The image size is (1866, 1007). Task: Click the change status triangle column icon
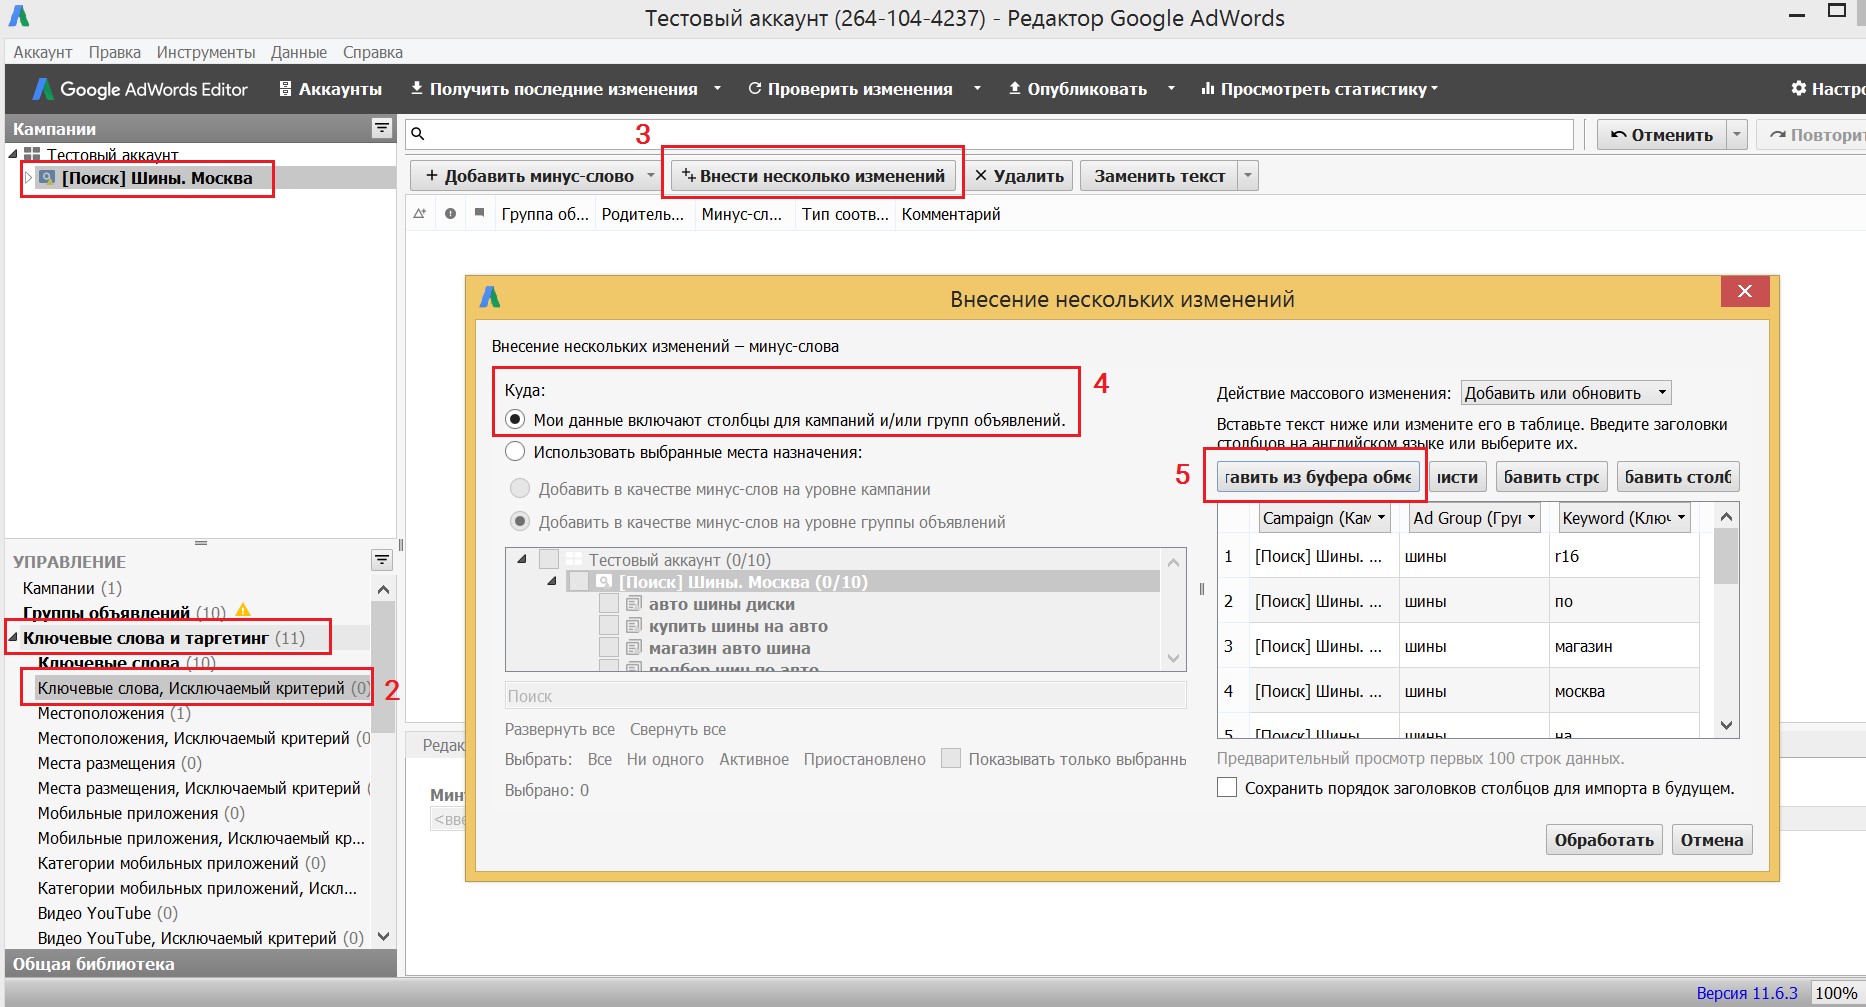[x=419, y=214]
